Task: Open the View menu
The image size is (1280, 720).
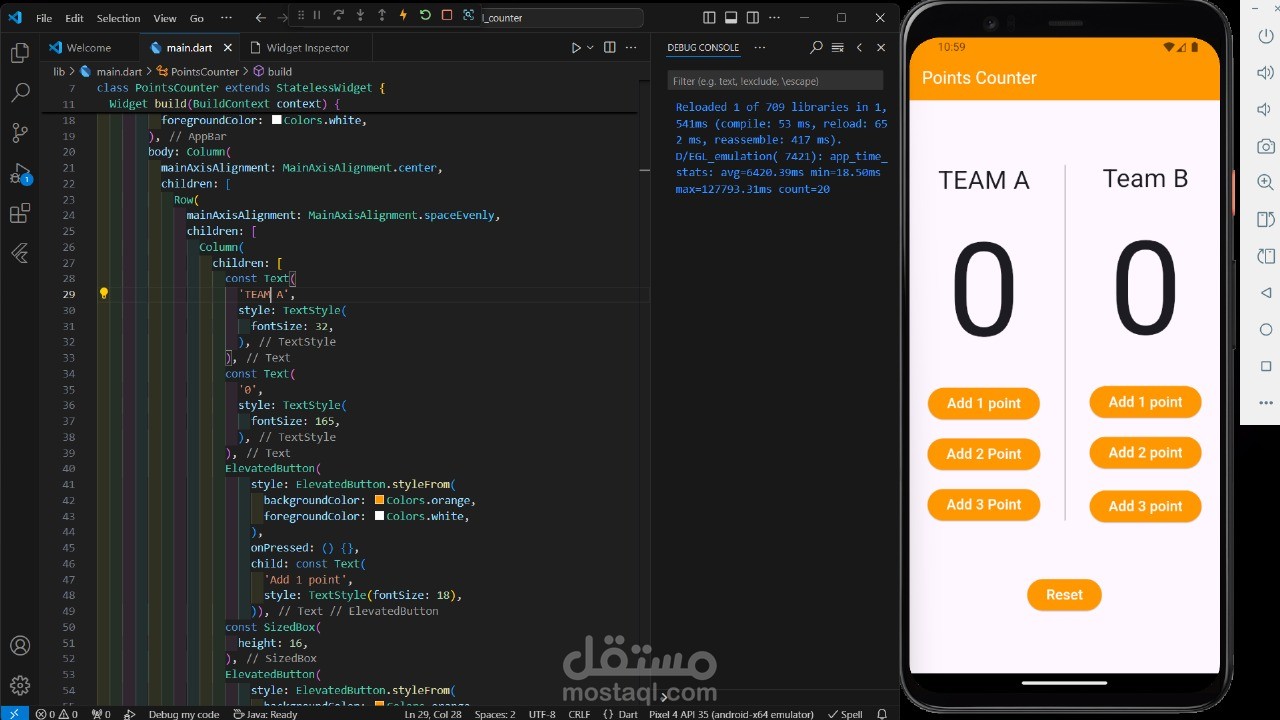Action: pos(165,18)
